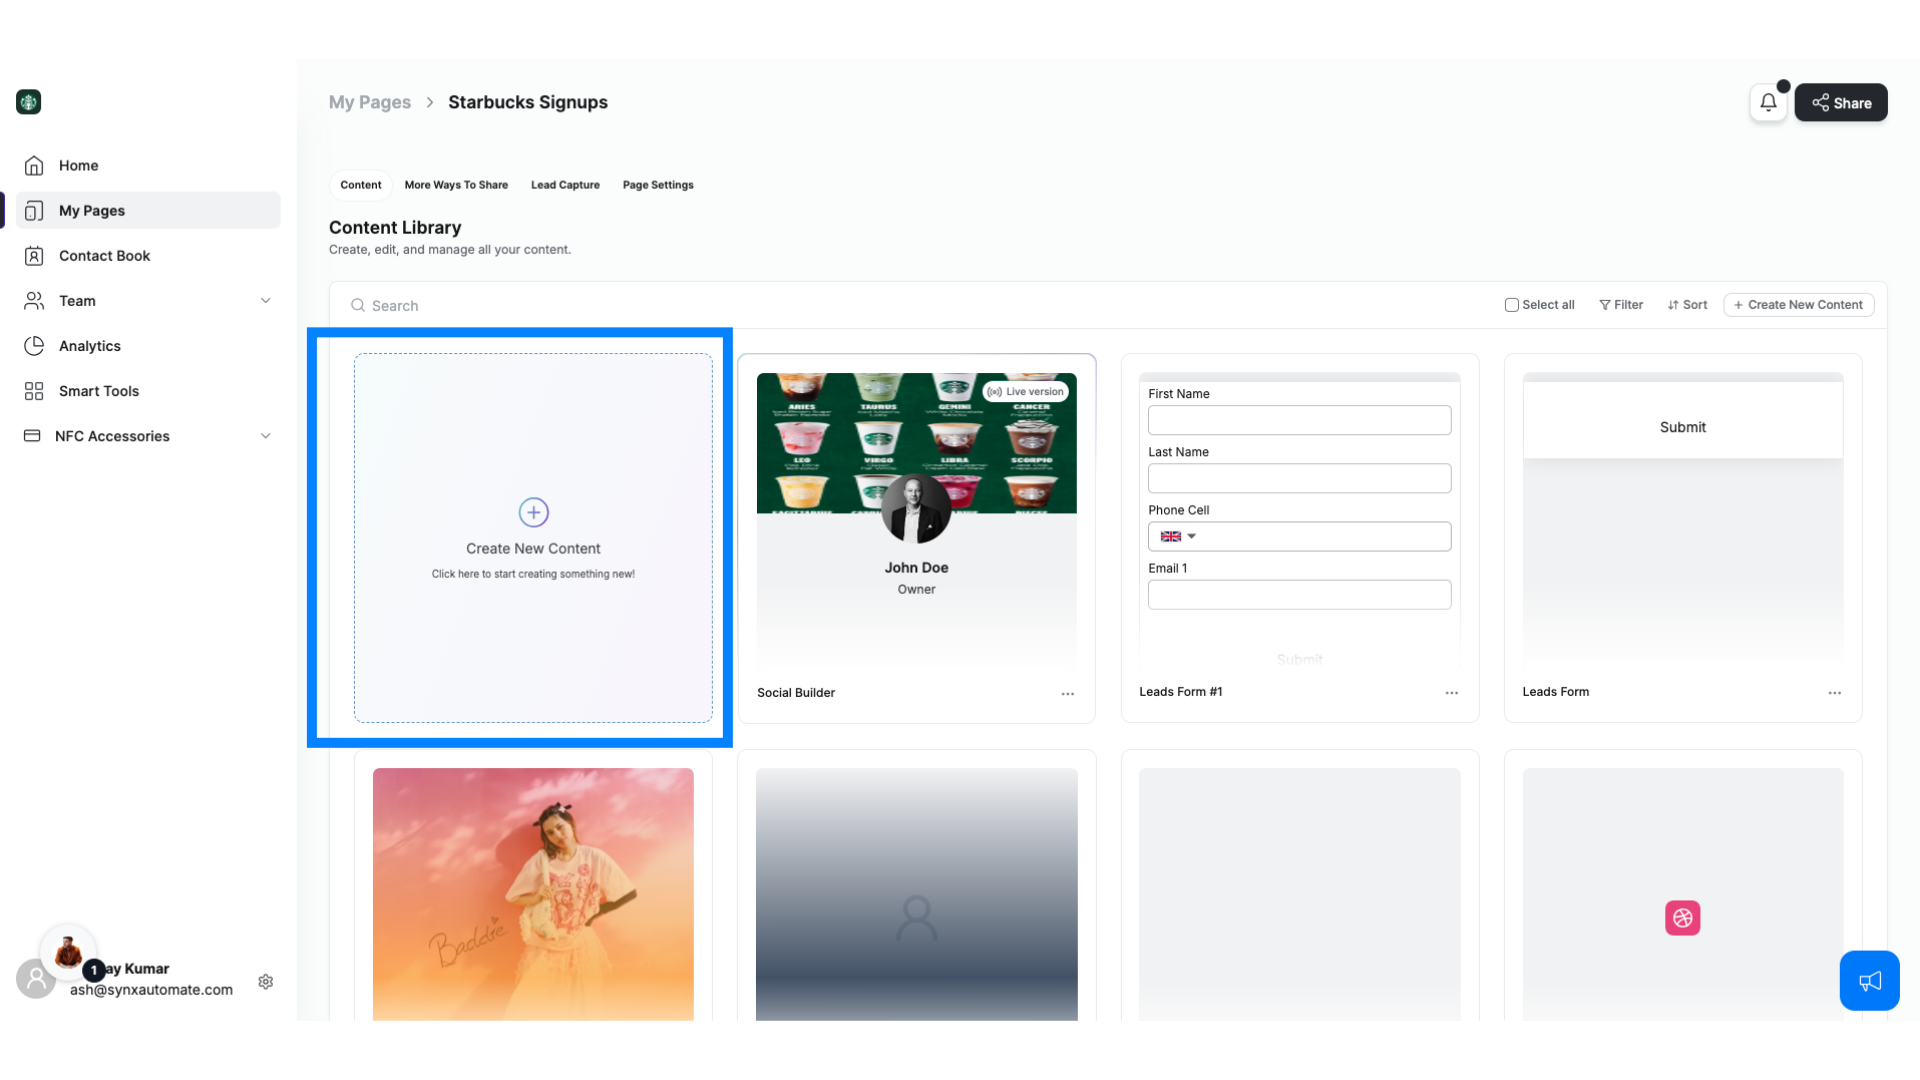
Task: Click the search magnifier icon
Action: pyautogui.click(x=357, y=306)
